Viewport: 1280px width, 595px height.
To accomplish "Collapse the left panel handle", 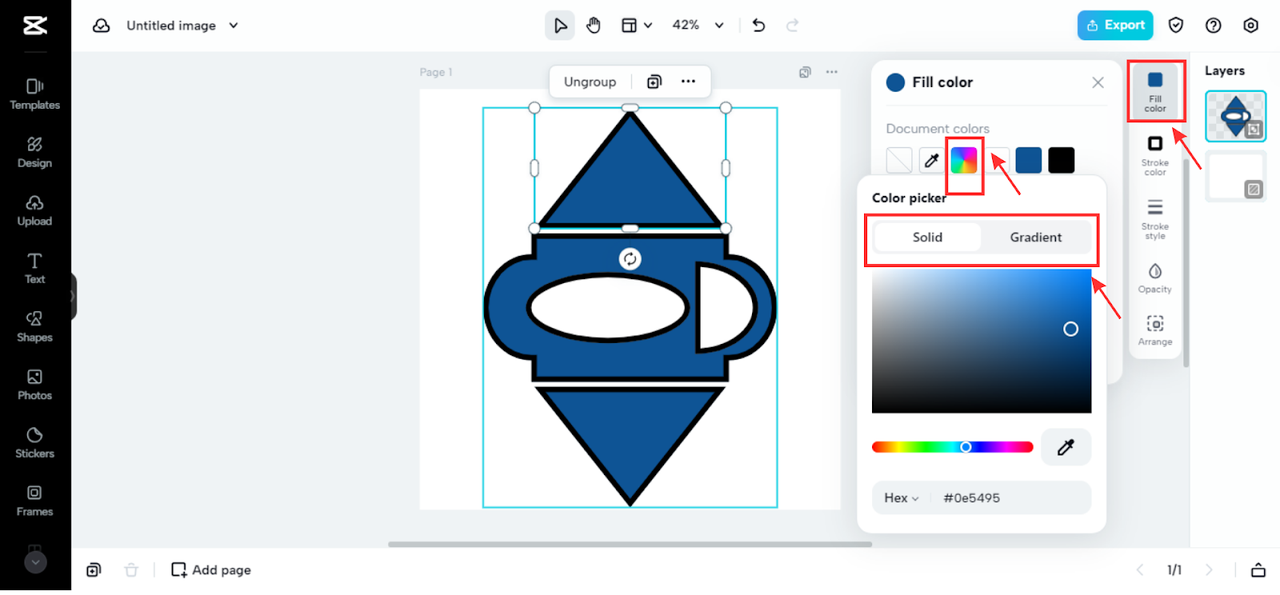I will (x=73, y=296).
